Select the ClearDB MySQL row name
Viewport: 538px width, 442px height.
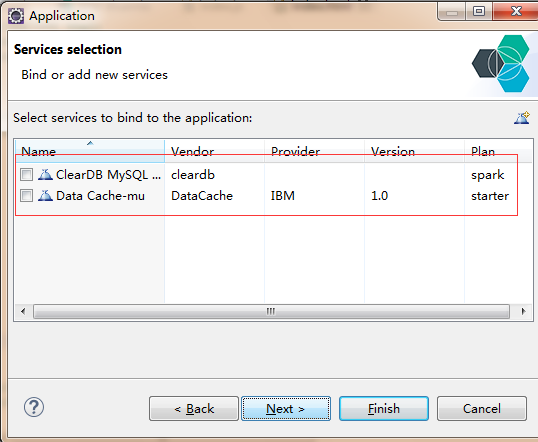pos(108,175)
